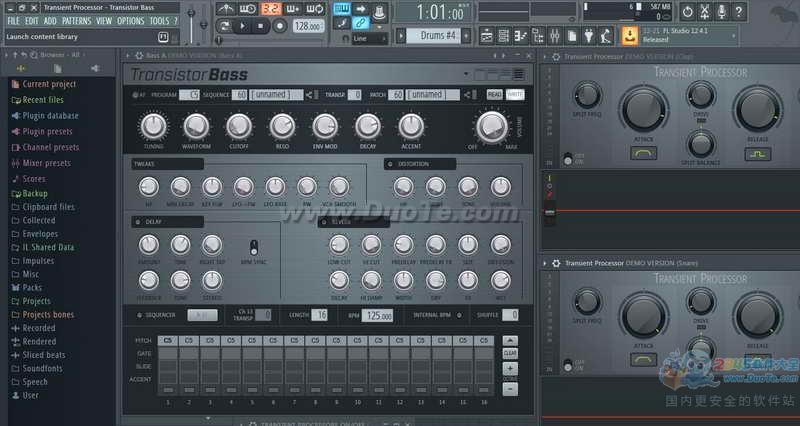The width and height of the screenshot is (800, 426).
Task: Click the desk lamp icon in toolbar
Action: [606, 36]
